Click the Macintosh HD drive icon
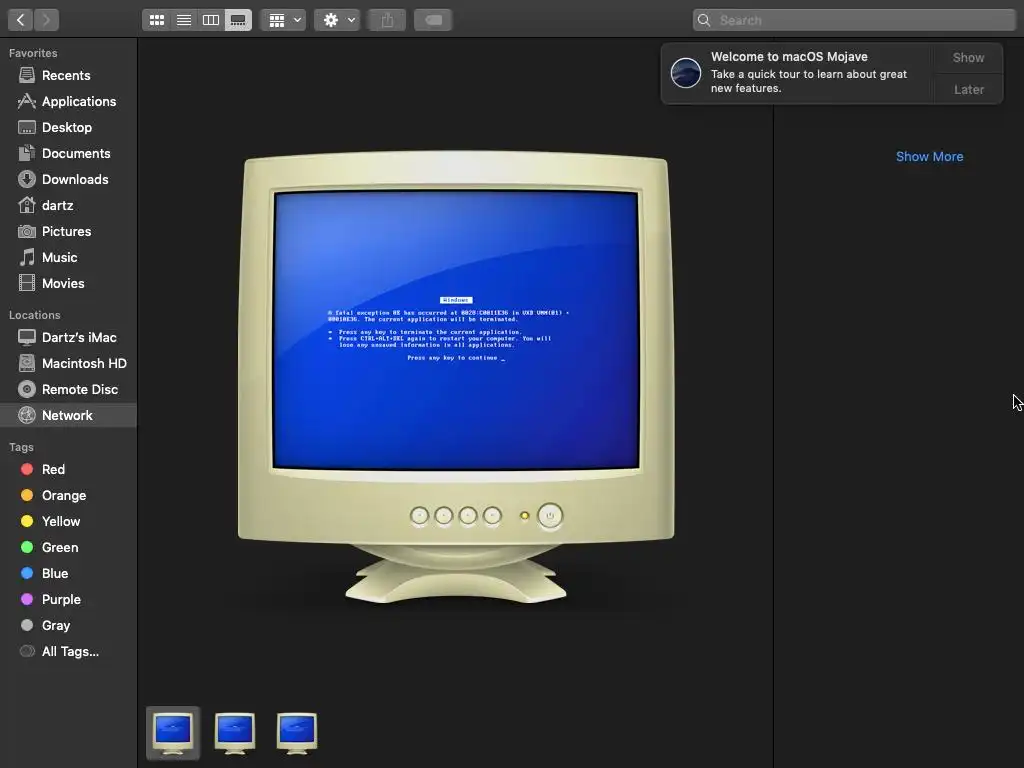Image resolution: width=1024 pixels, height=768 pixels. point(27,363)
